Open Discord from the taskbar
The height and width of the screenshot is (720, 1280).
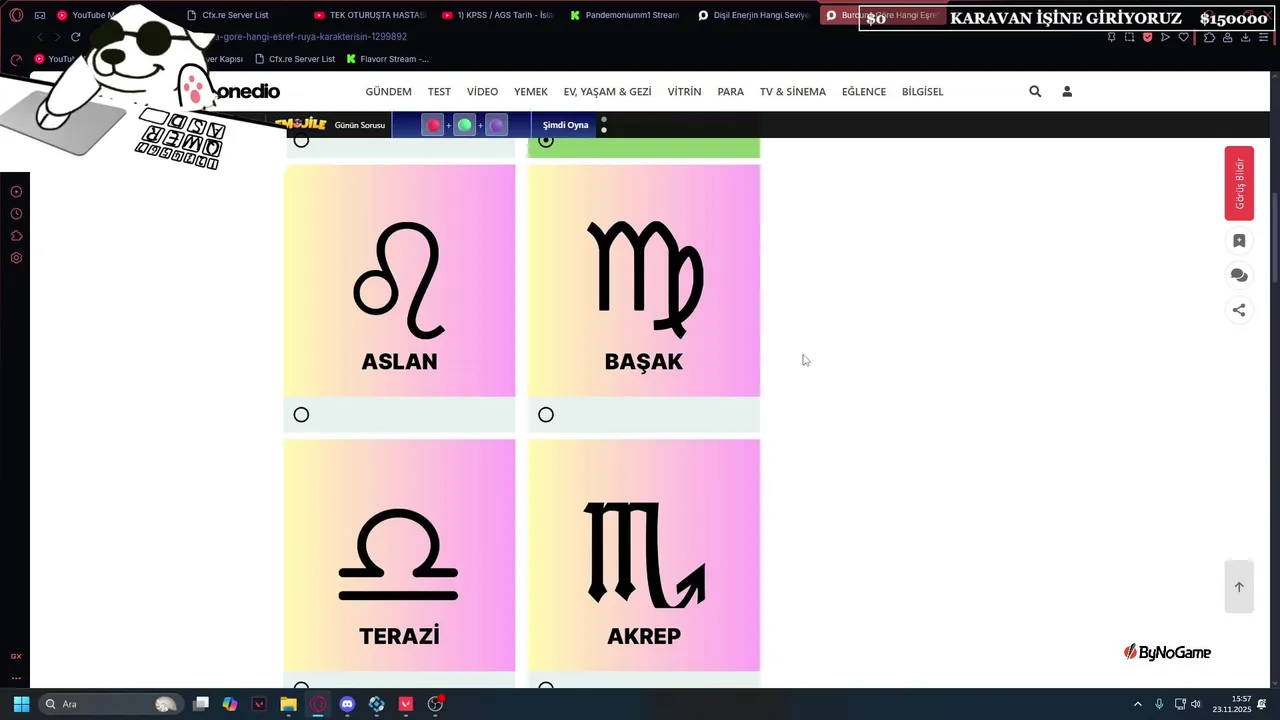pos(347,704)
